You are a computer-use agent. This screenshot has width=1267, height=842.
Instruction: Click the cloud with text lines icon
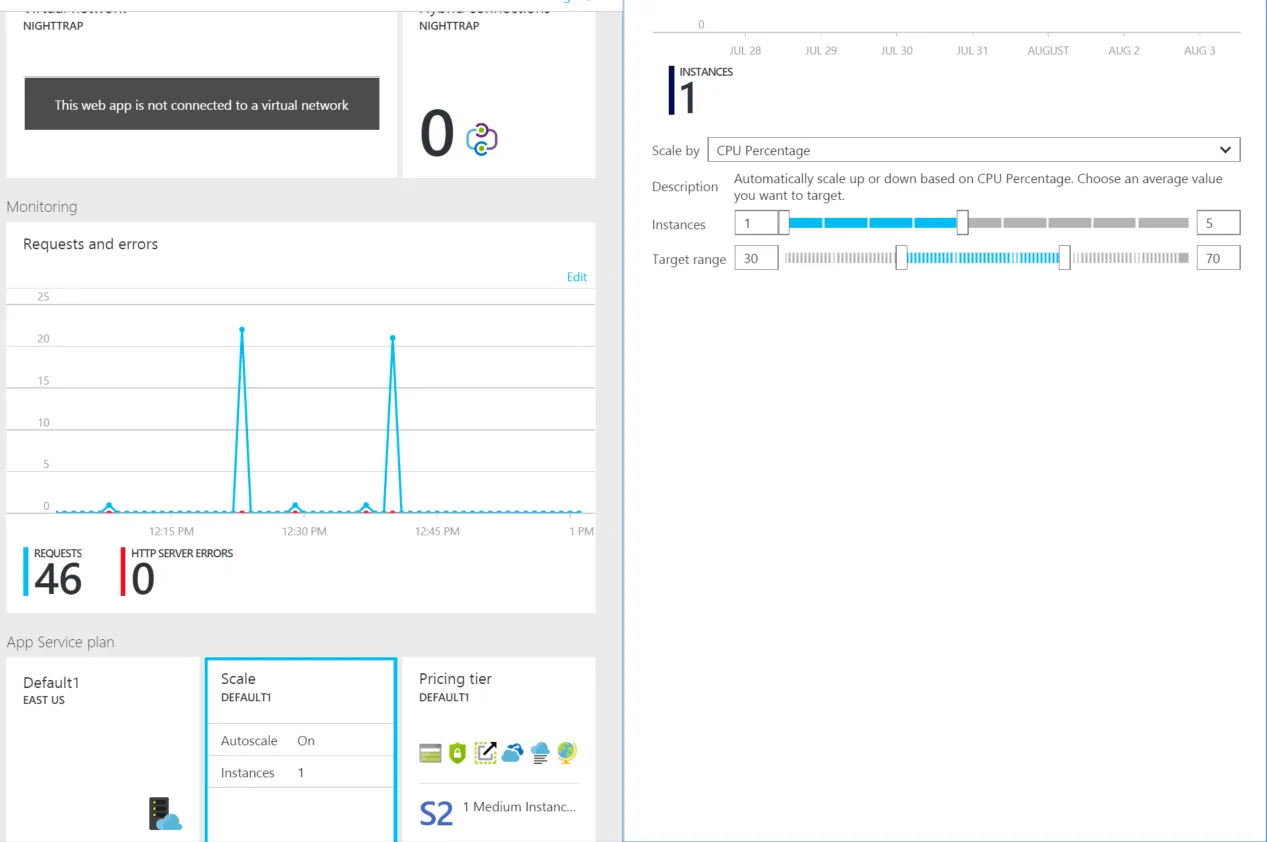tap(540, 753)
